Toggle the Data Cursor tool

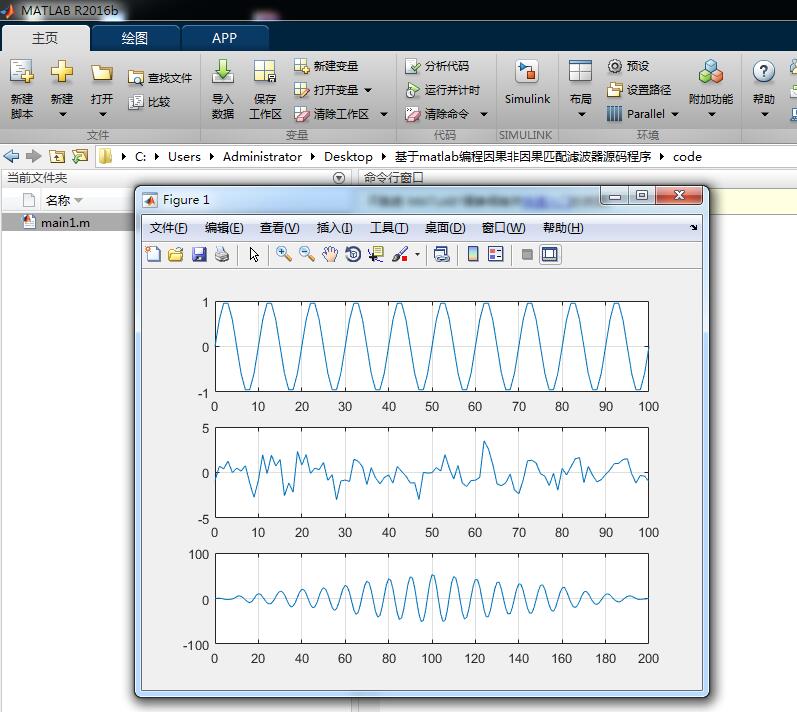[x=376, y=254]
